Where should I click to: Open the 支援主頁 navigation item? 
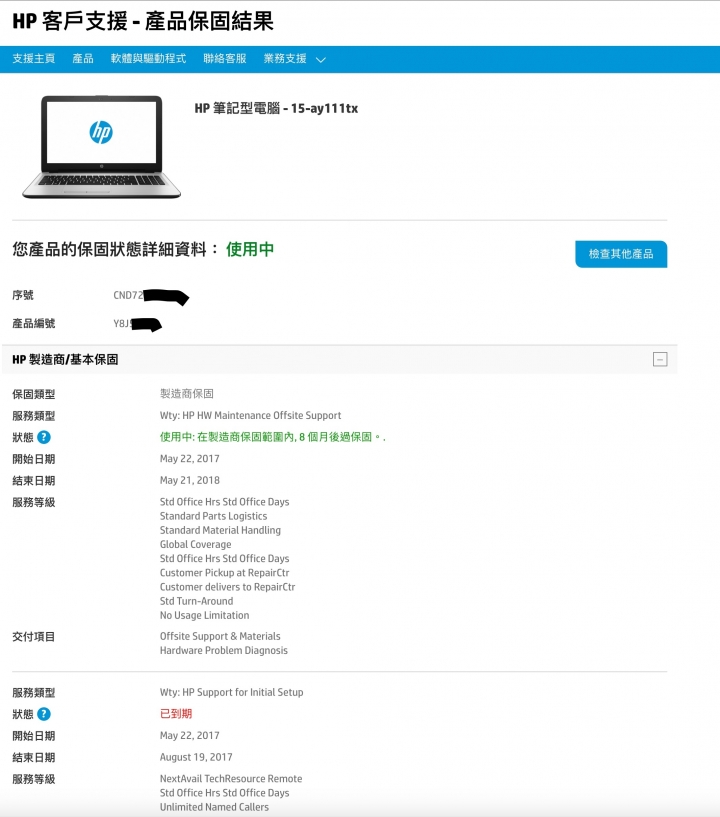point(34,59)
